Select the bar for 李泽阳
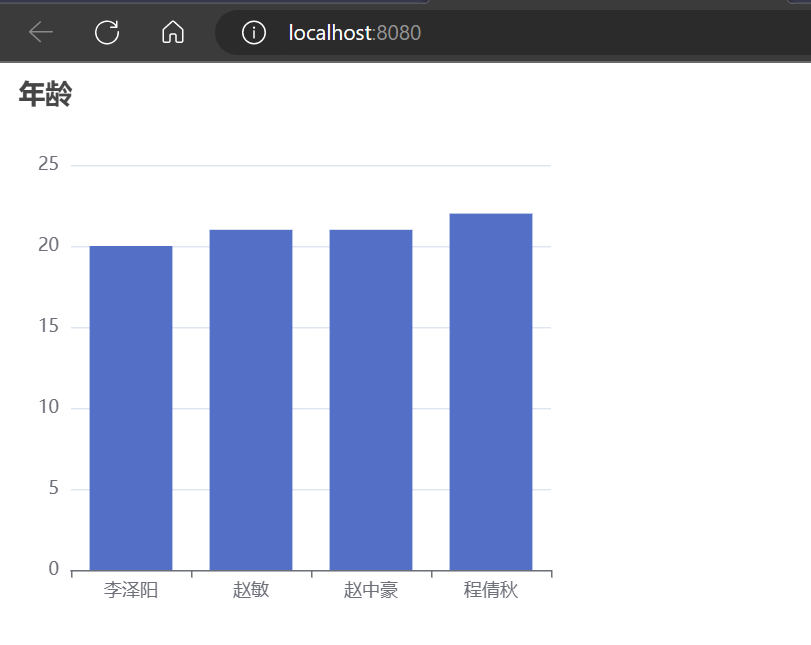This screenshot has height=645, width=811. pos(131,408)
